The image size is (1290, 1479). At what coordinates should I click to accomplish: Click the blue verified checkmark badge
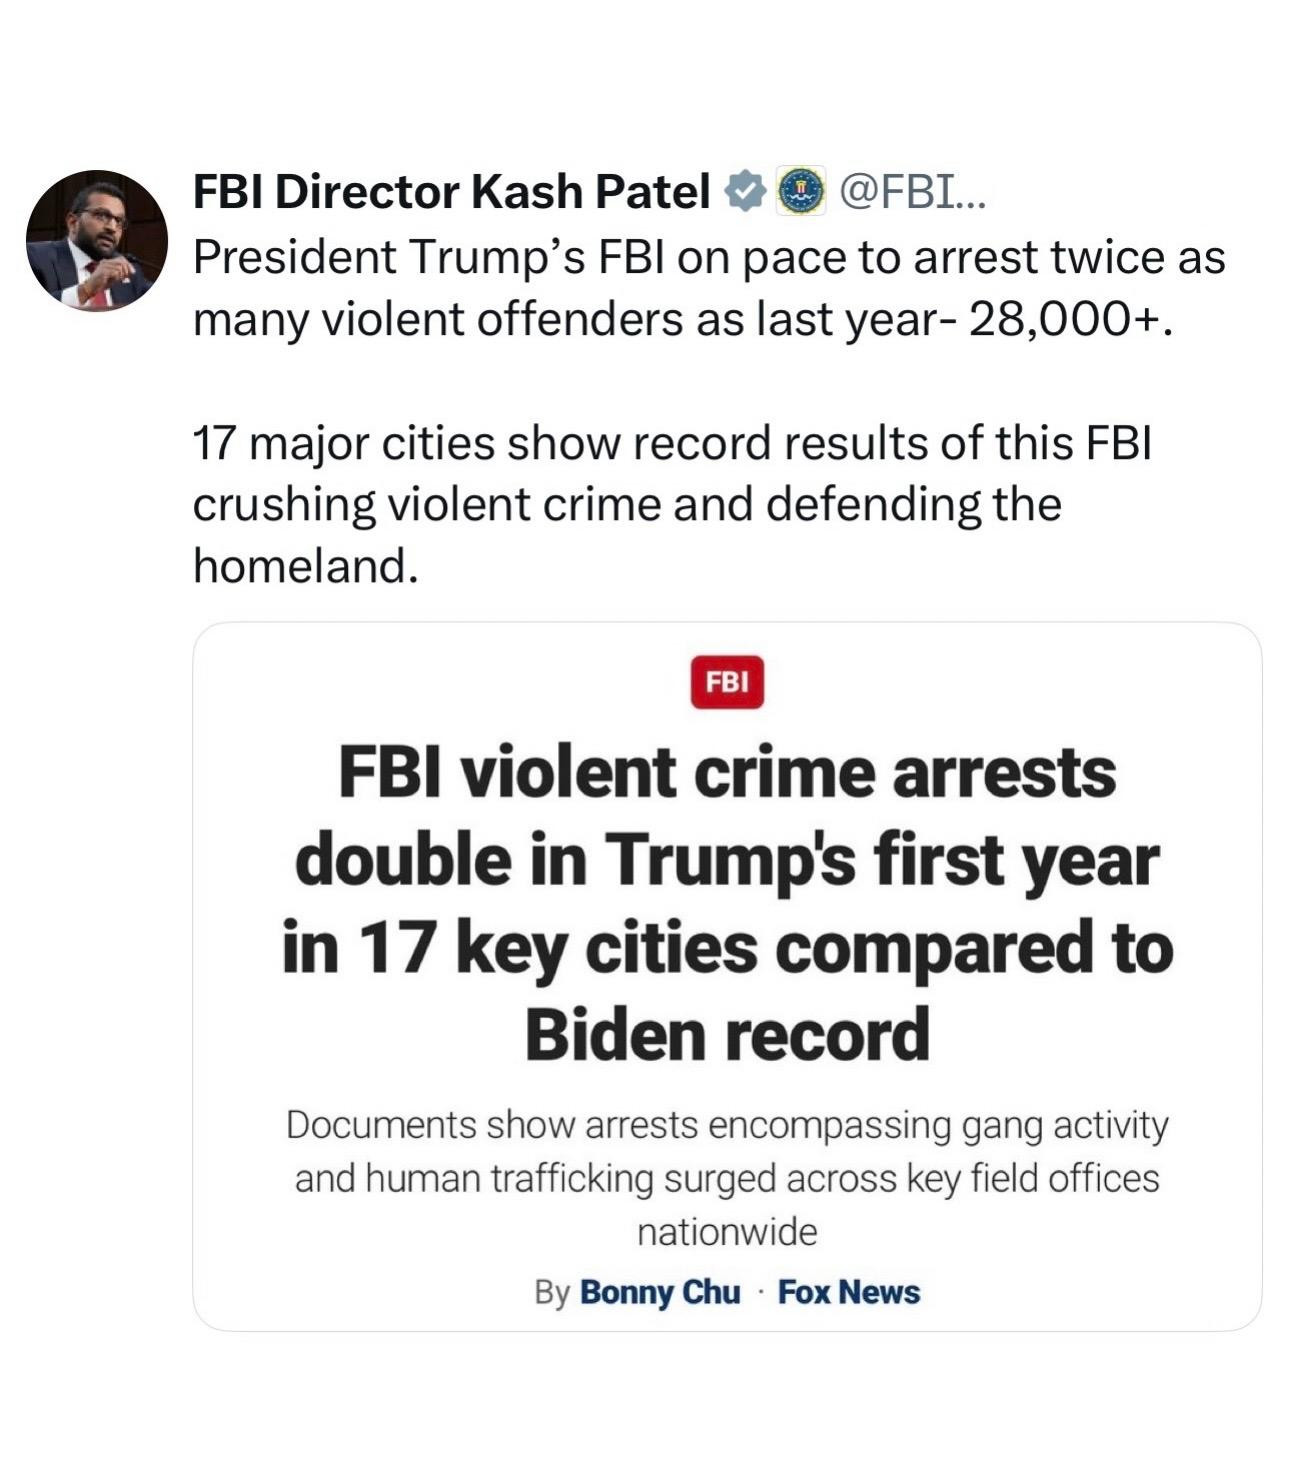click(744, 192)
